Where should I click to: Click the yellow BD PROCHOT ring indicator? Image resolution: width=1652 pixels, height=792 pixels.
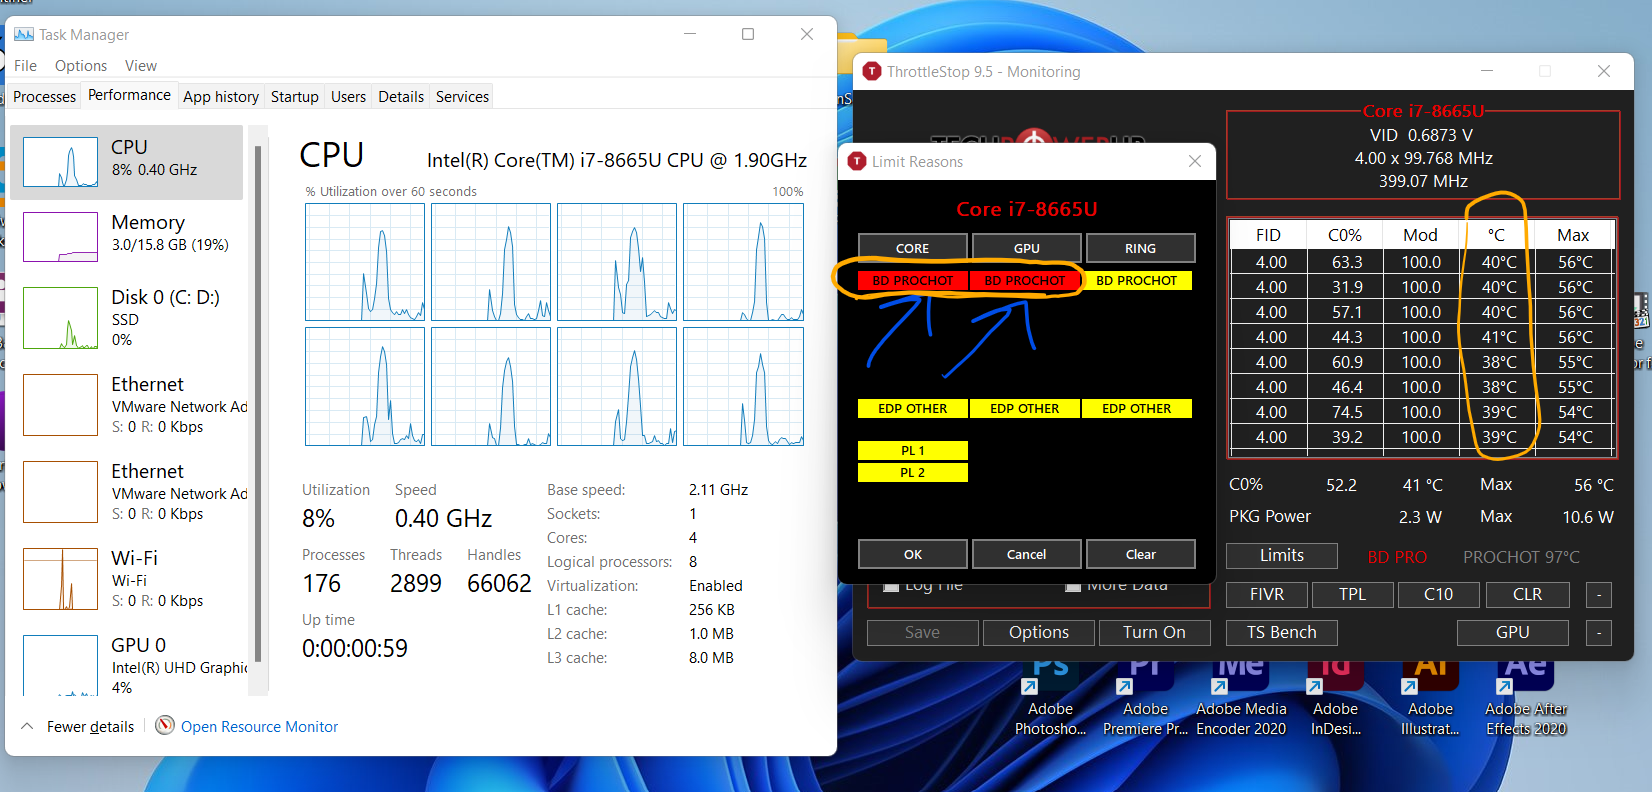coord(1137,280)
